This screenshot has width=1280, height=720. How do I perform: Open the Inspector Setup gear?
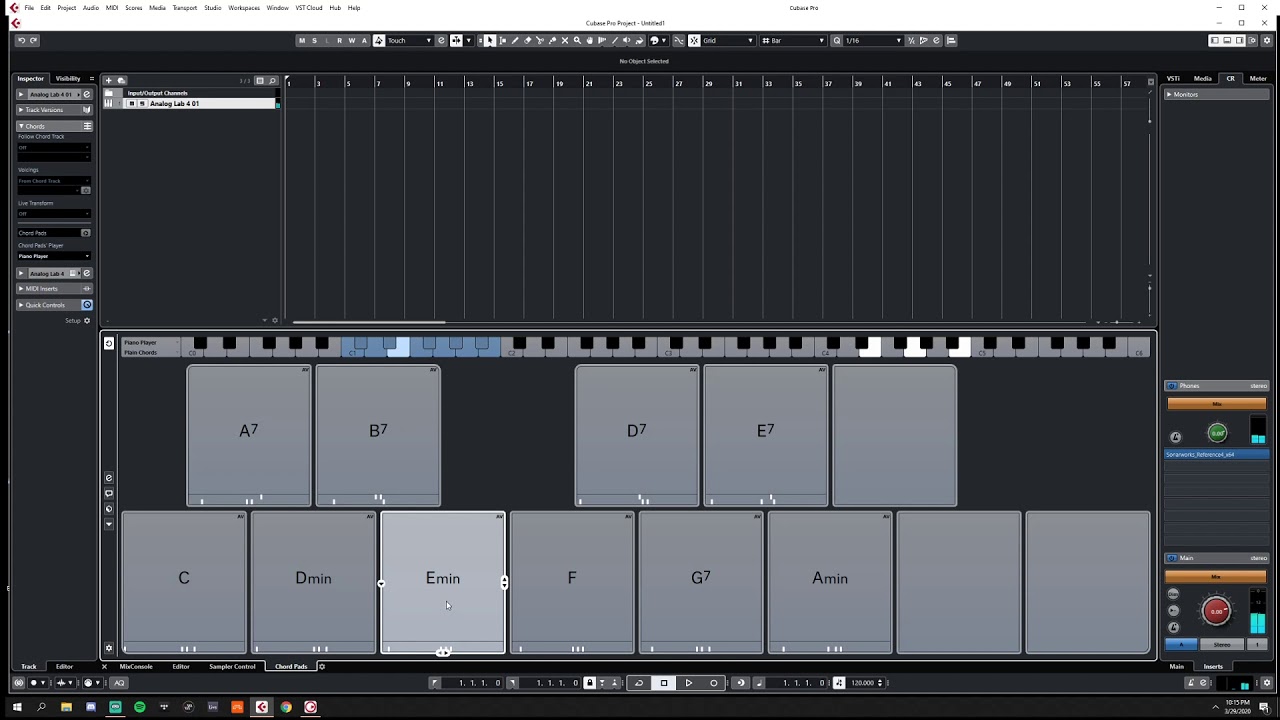click(87, 320)
